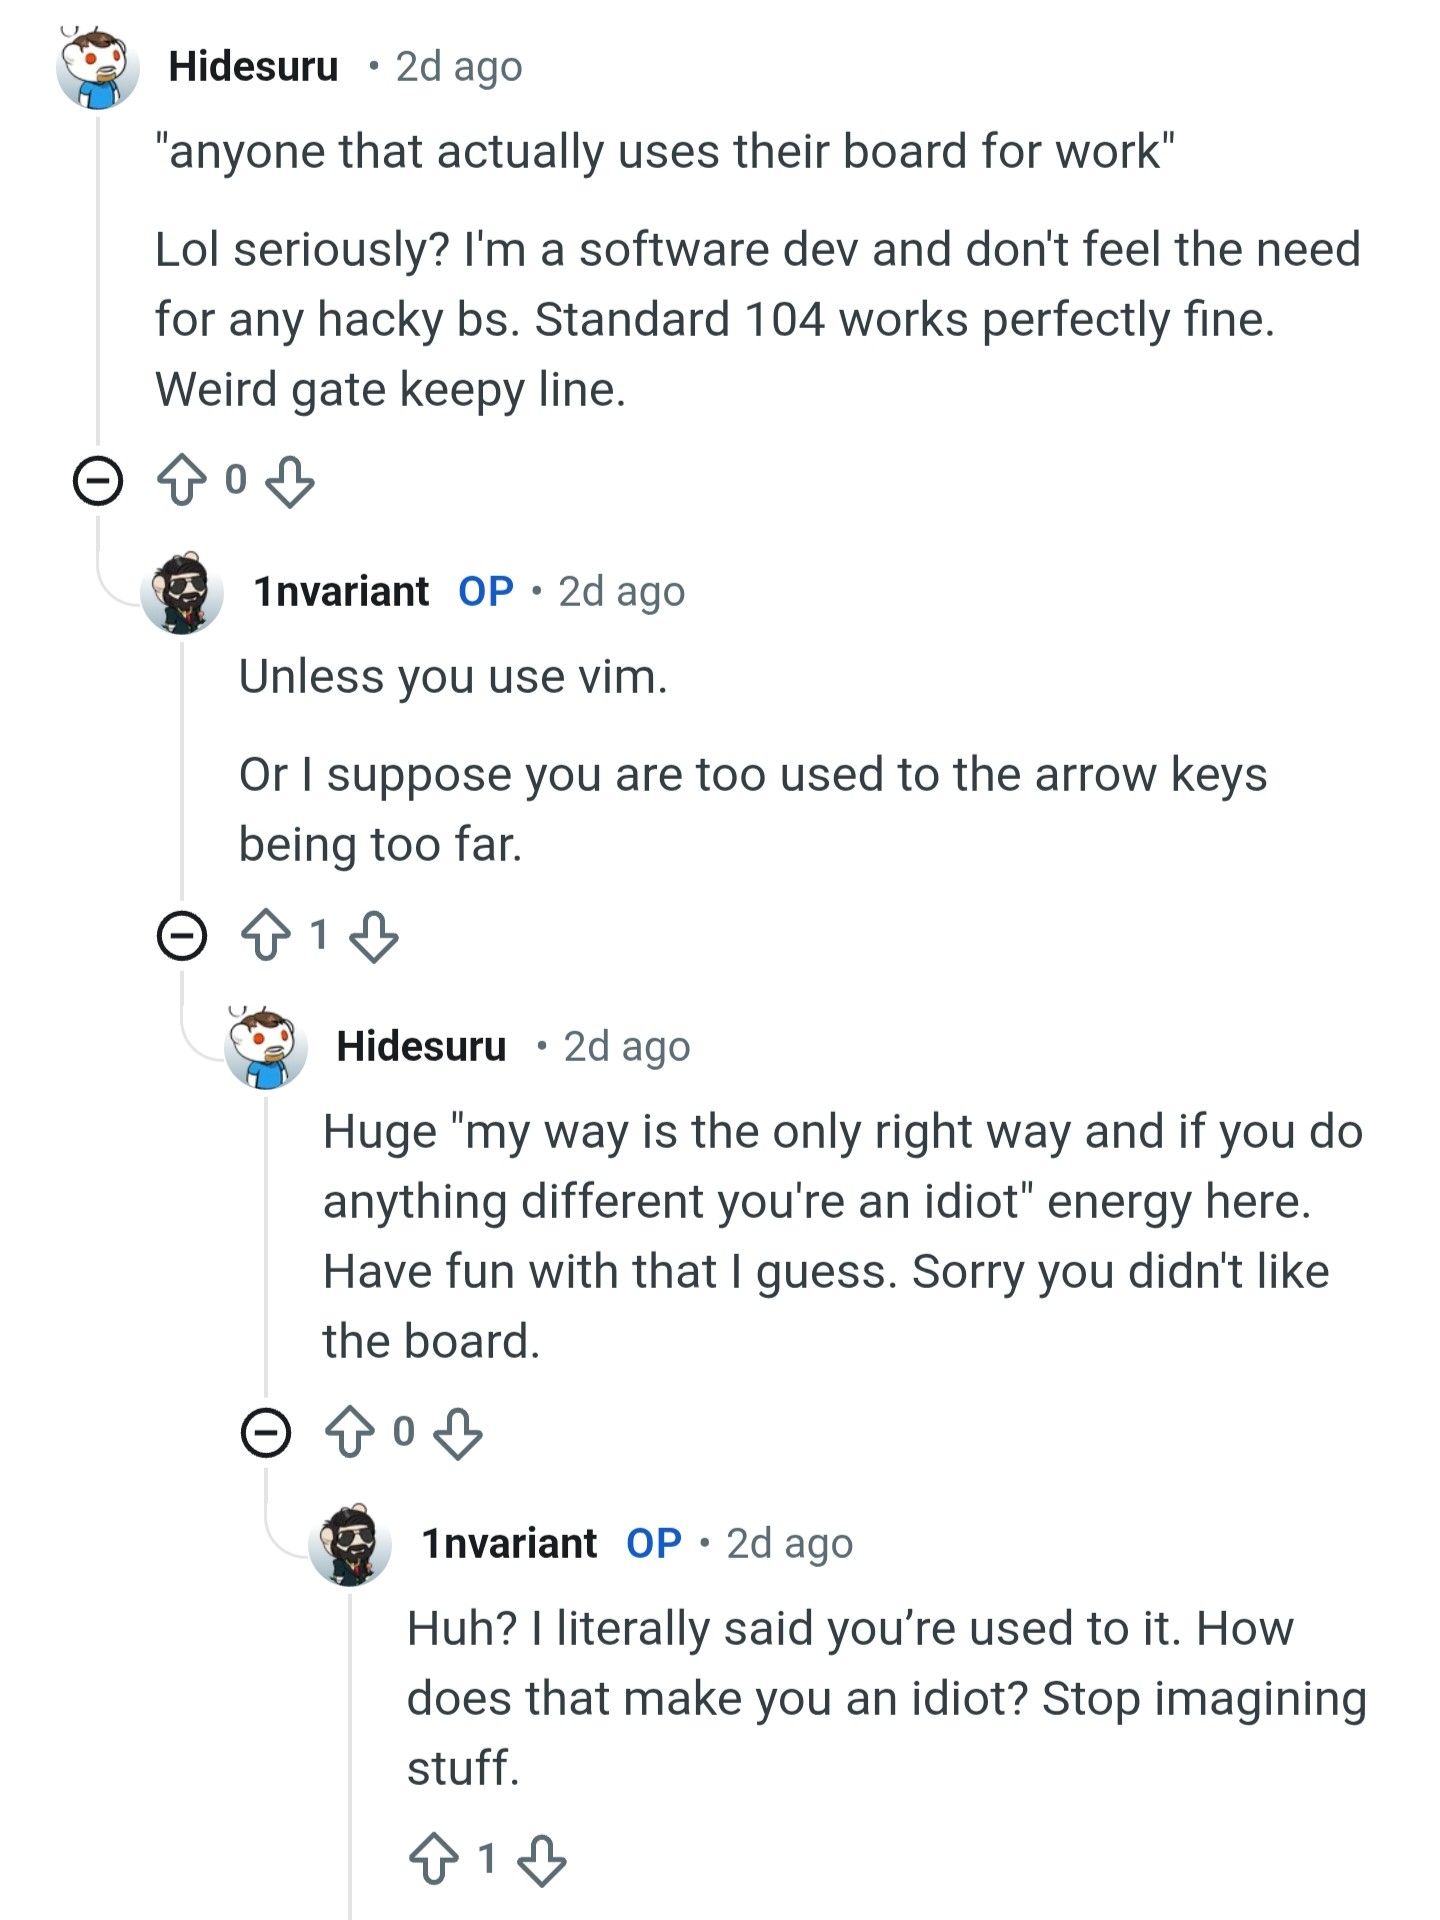Tap the OP badge on the last reply
This screenshot has width=1440, height=1920.
click(654, 1543)
